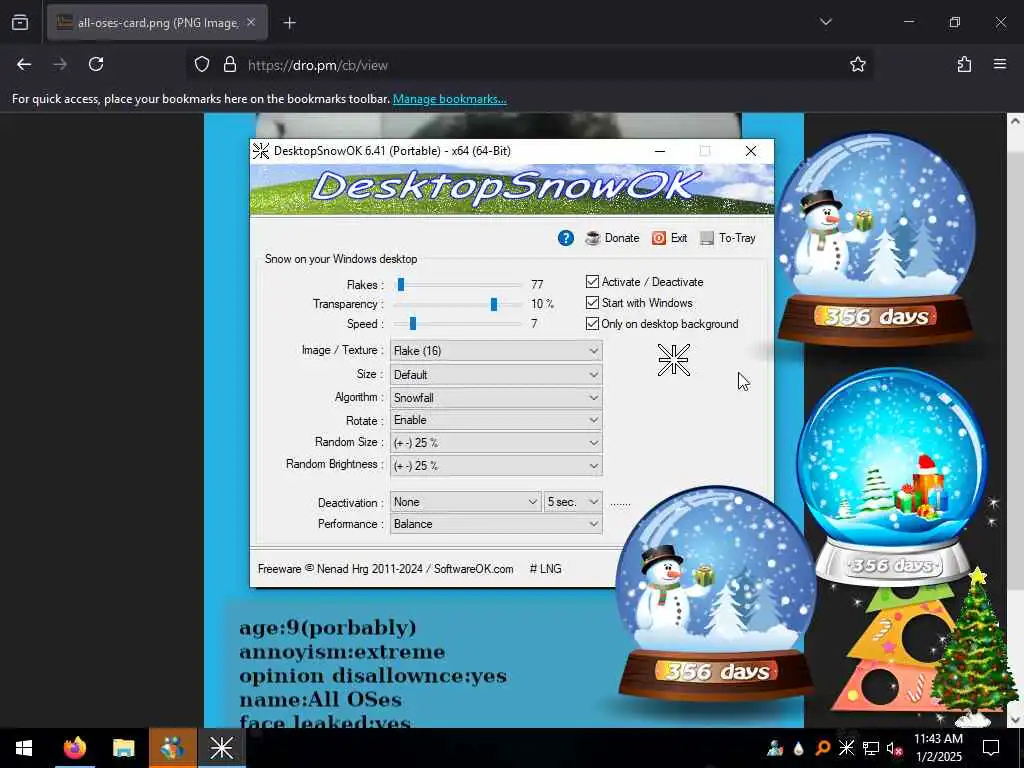Go back to the previous page
This screenshot has height=768, width=1024.
click(x=24, y=64)
